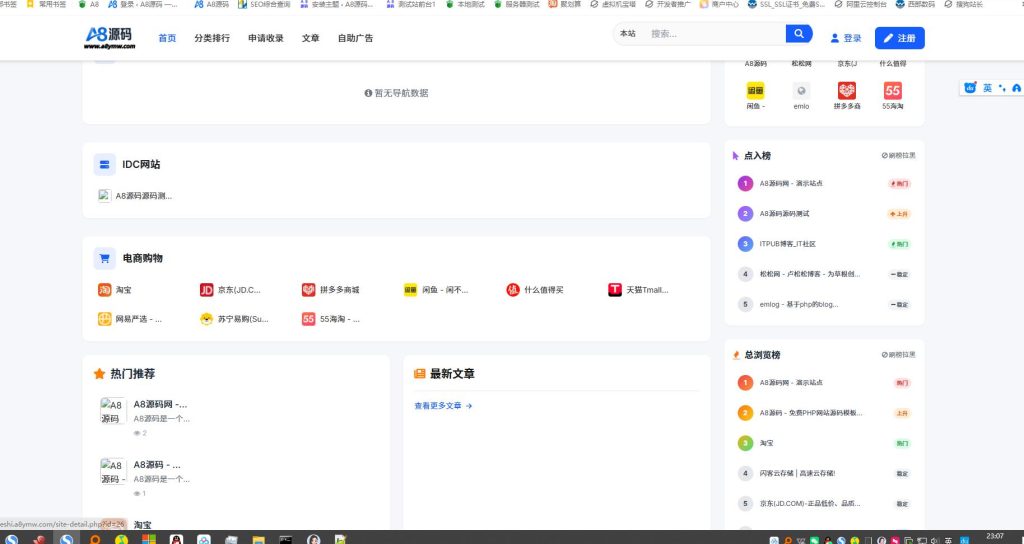Image resolution: width=1024 pixels, height=544 pixels.
Task: Open 京东(JD.C... in the 电商购物 section
Action: (x=230, y=289)
